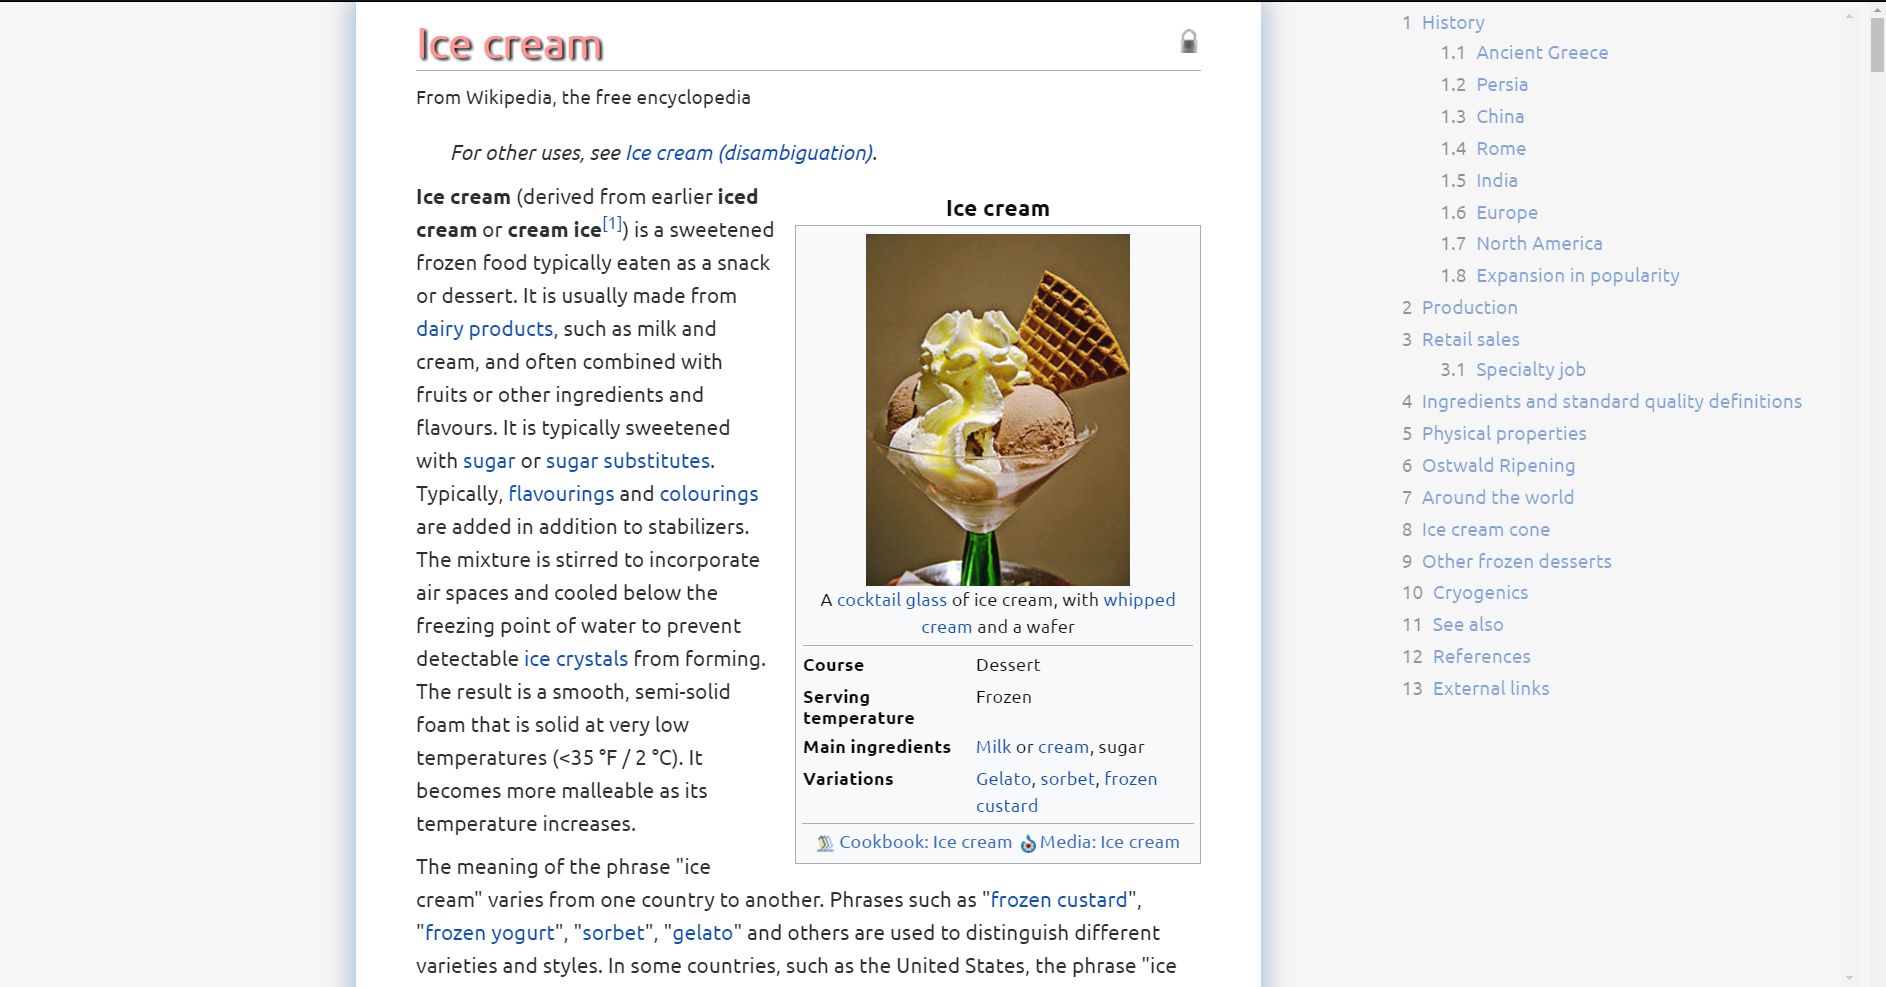Jump to History in contents
Image resolution: width=1886 pixels, height=987 pixels.
click(x=1453, y=22)
